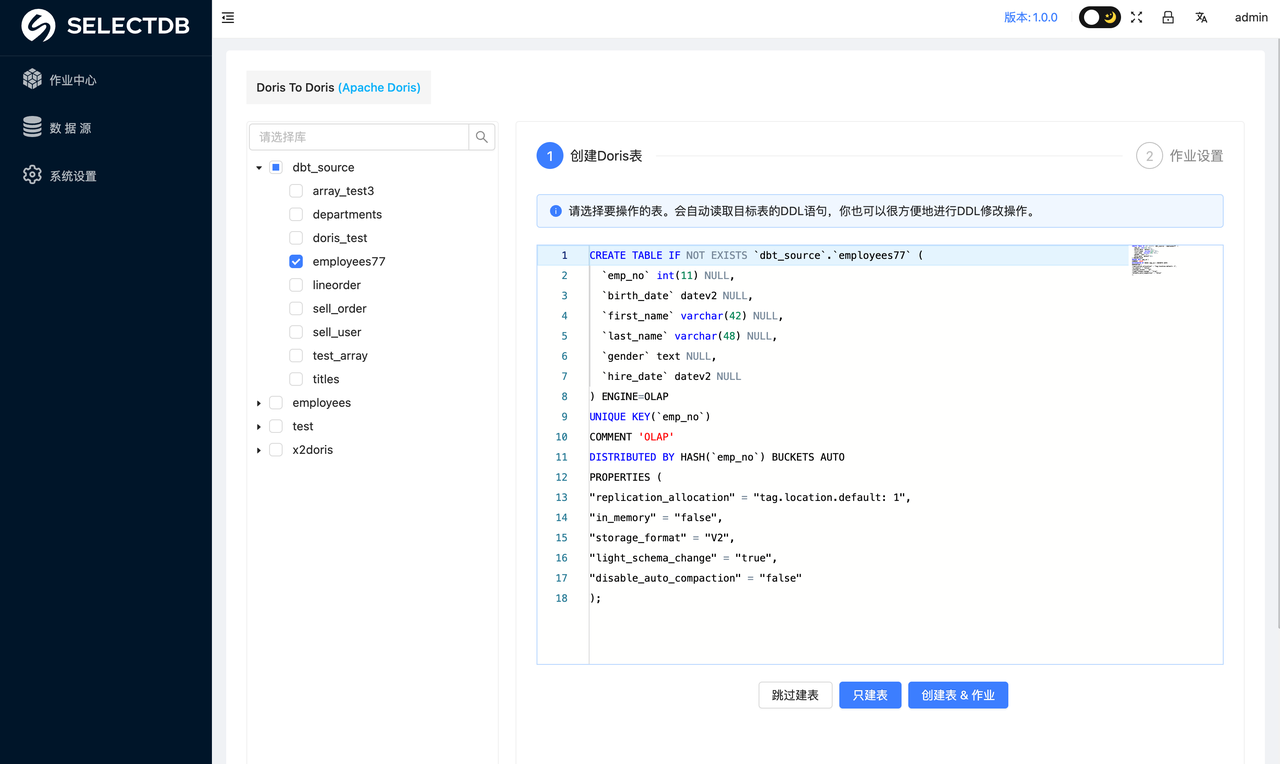Expand the x2doris database node
This screenshot has width=1280, height=764.
tap(259, 450)
